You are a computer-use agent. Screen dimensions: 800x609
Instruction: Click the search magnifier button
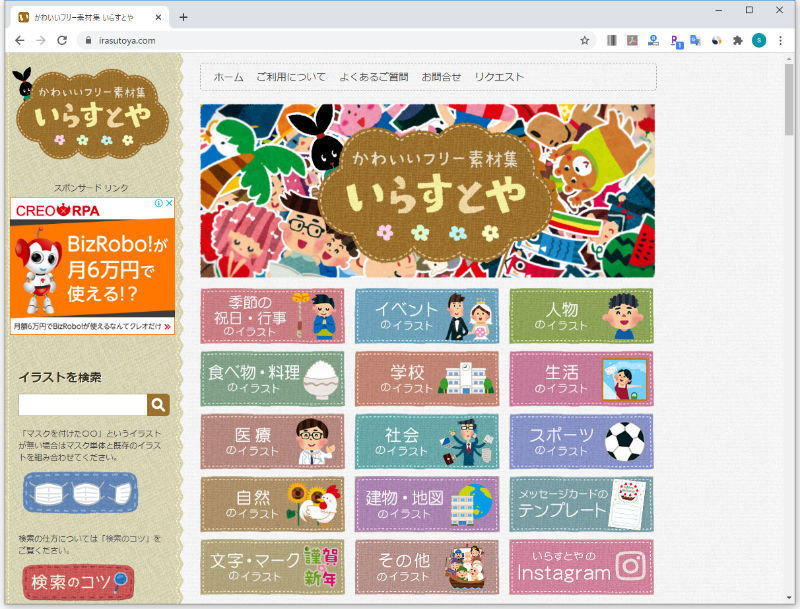pos(158,404)
